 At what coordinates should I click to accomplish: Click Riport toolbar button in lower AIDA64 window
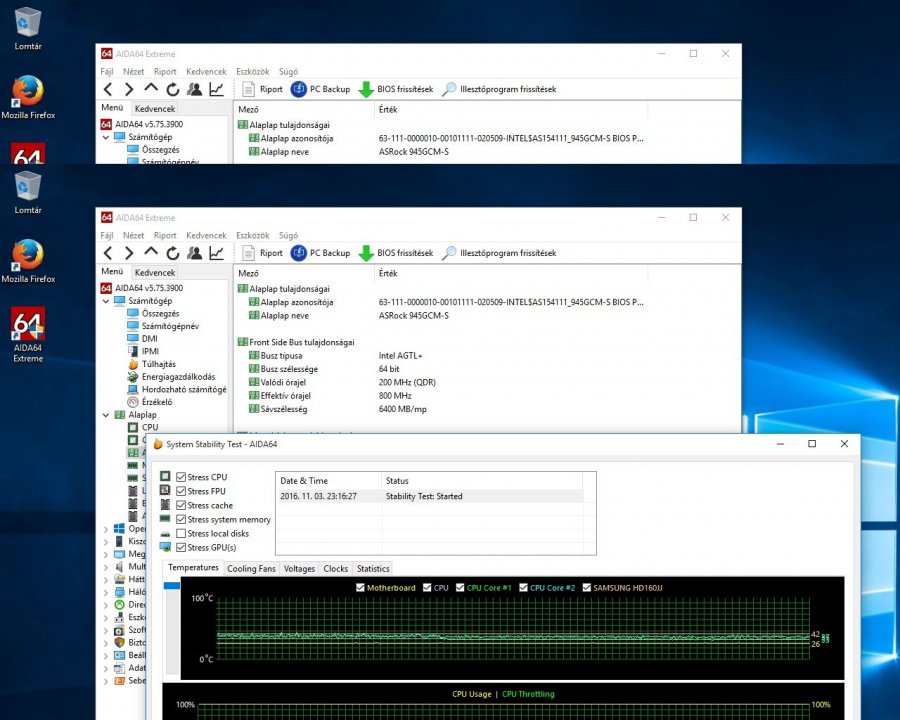pos(262,253)
